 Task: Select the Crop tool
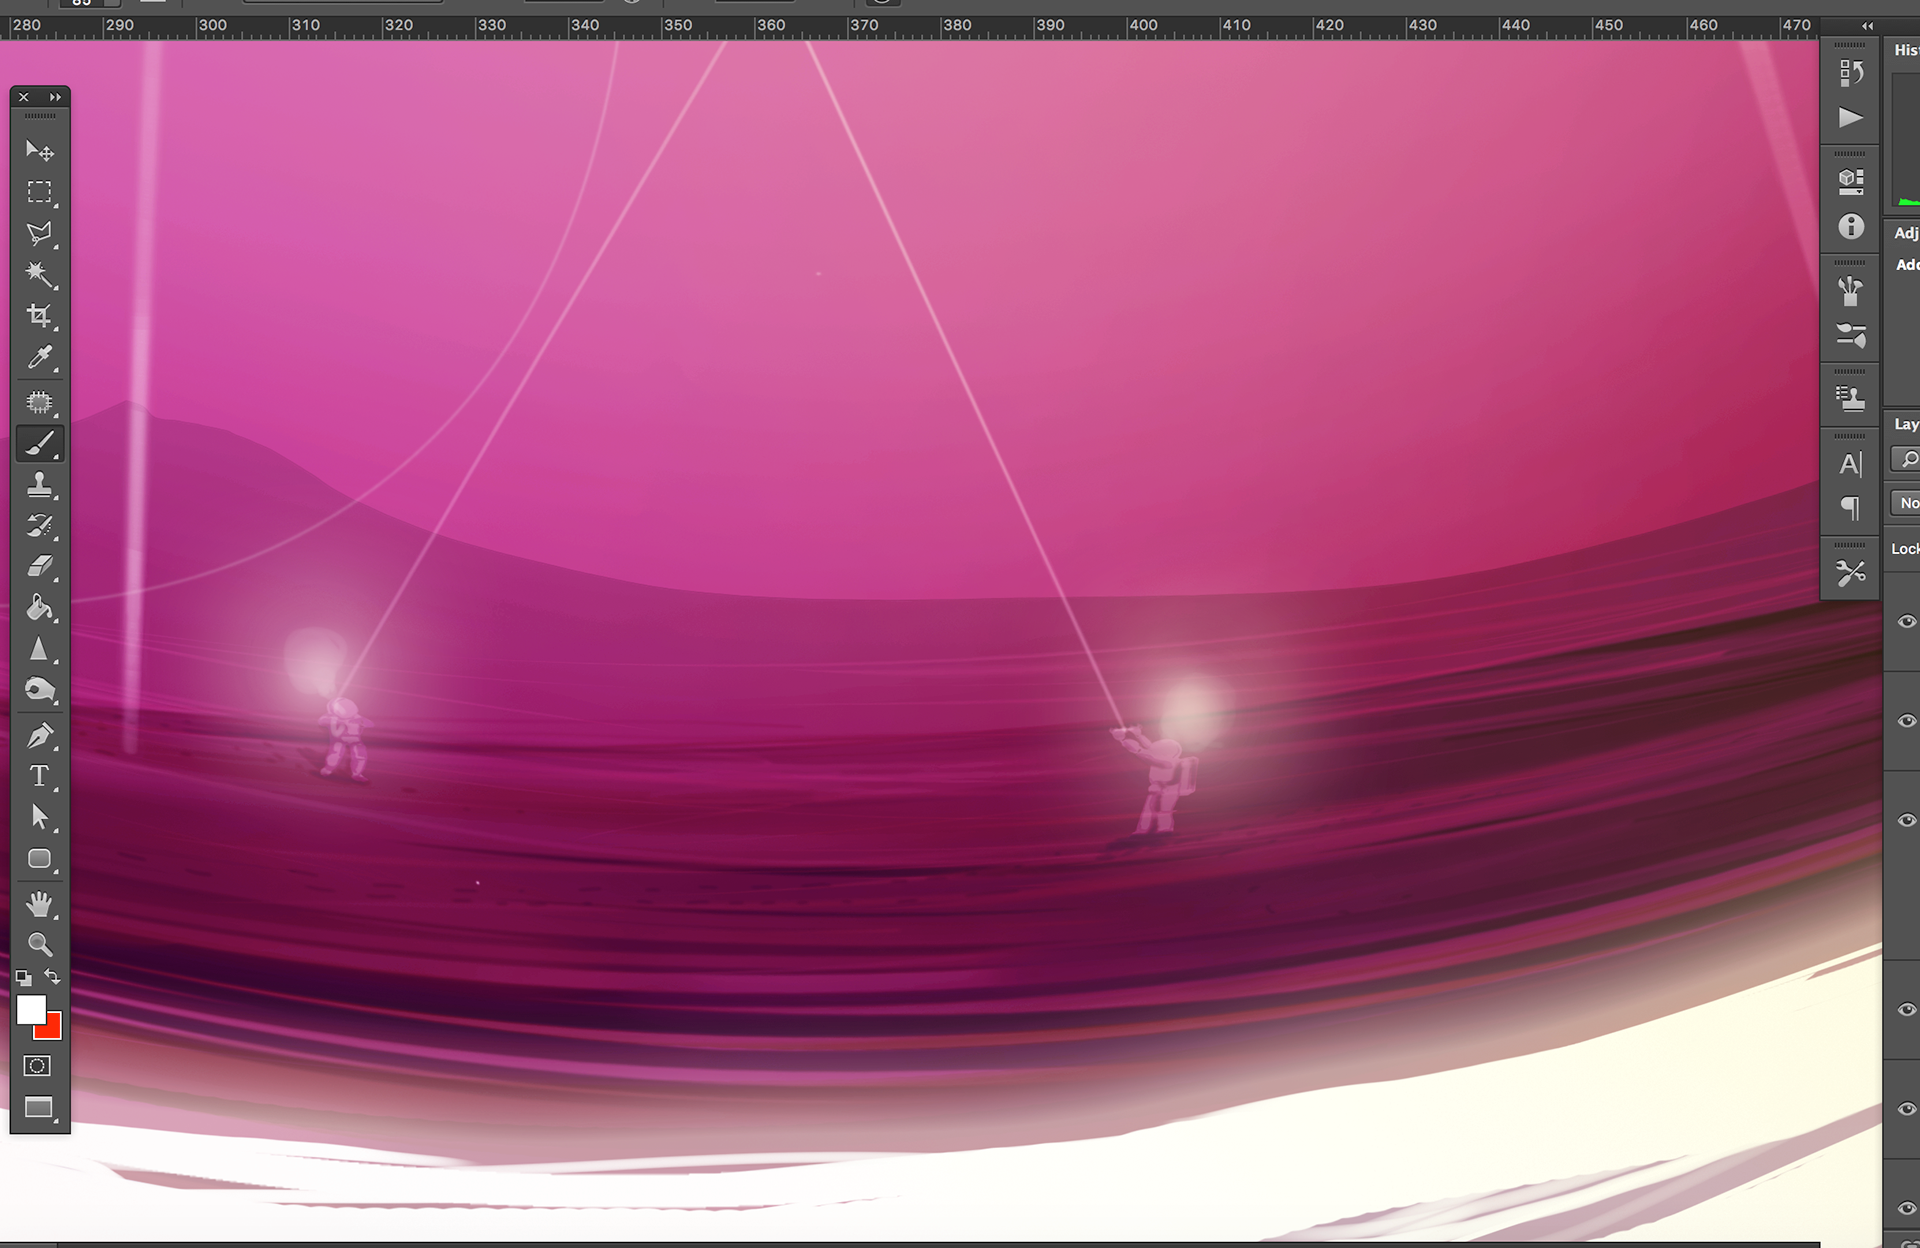coord(39,316)
